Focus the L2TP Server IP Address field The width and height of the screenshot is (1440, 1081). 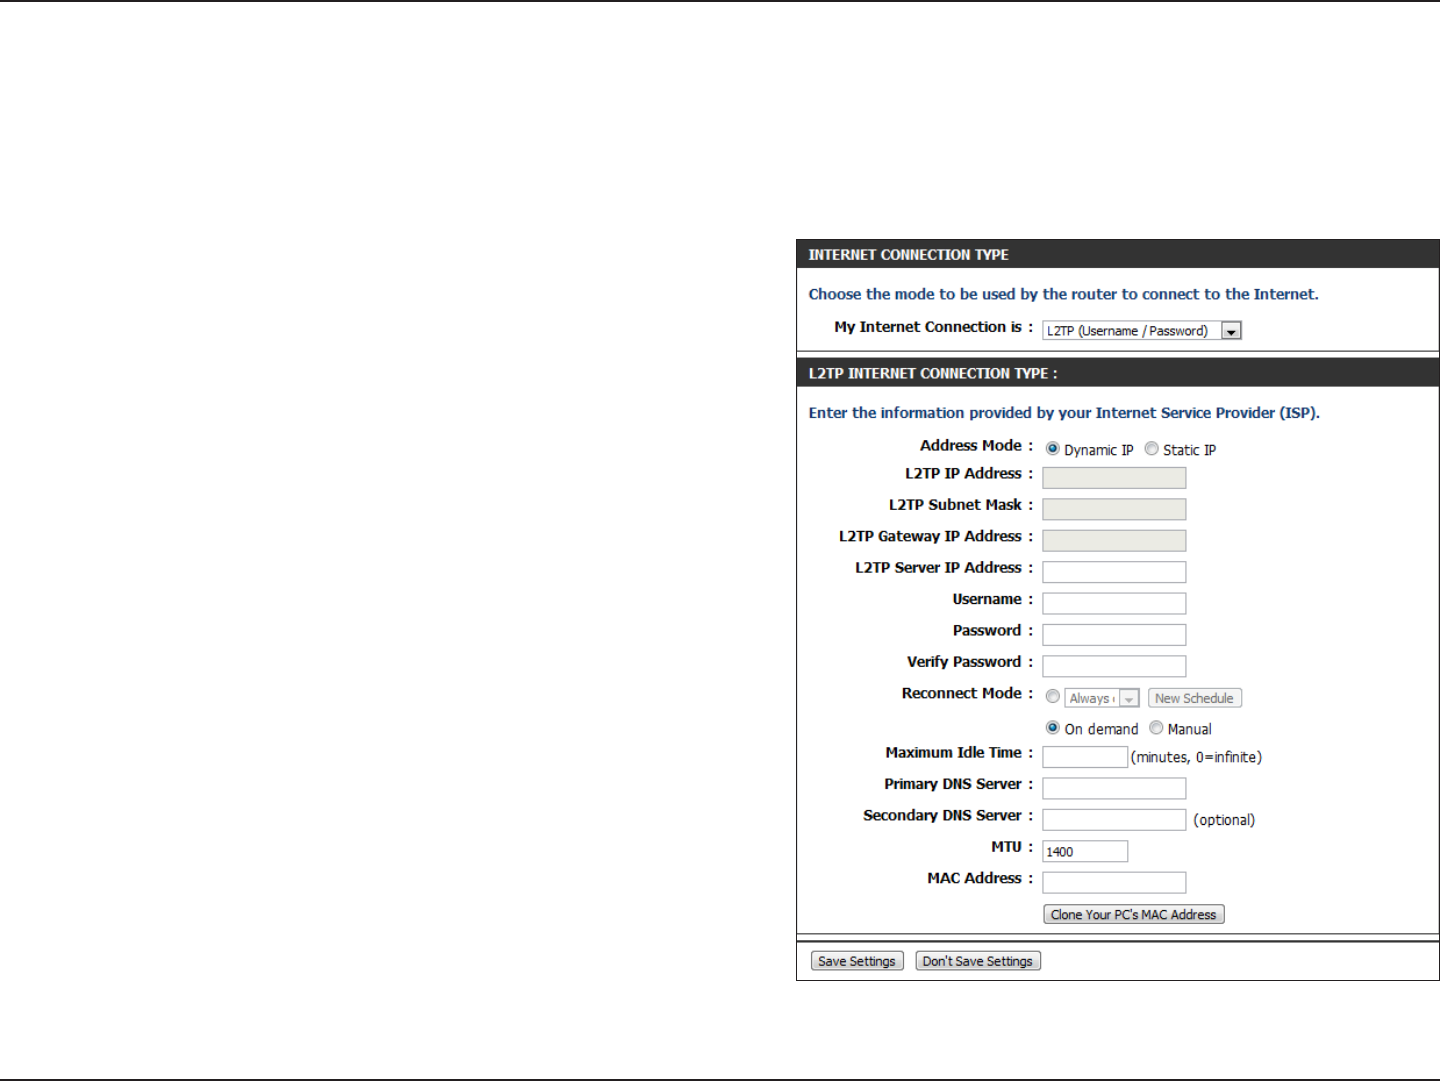(1114, 572)
